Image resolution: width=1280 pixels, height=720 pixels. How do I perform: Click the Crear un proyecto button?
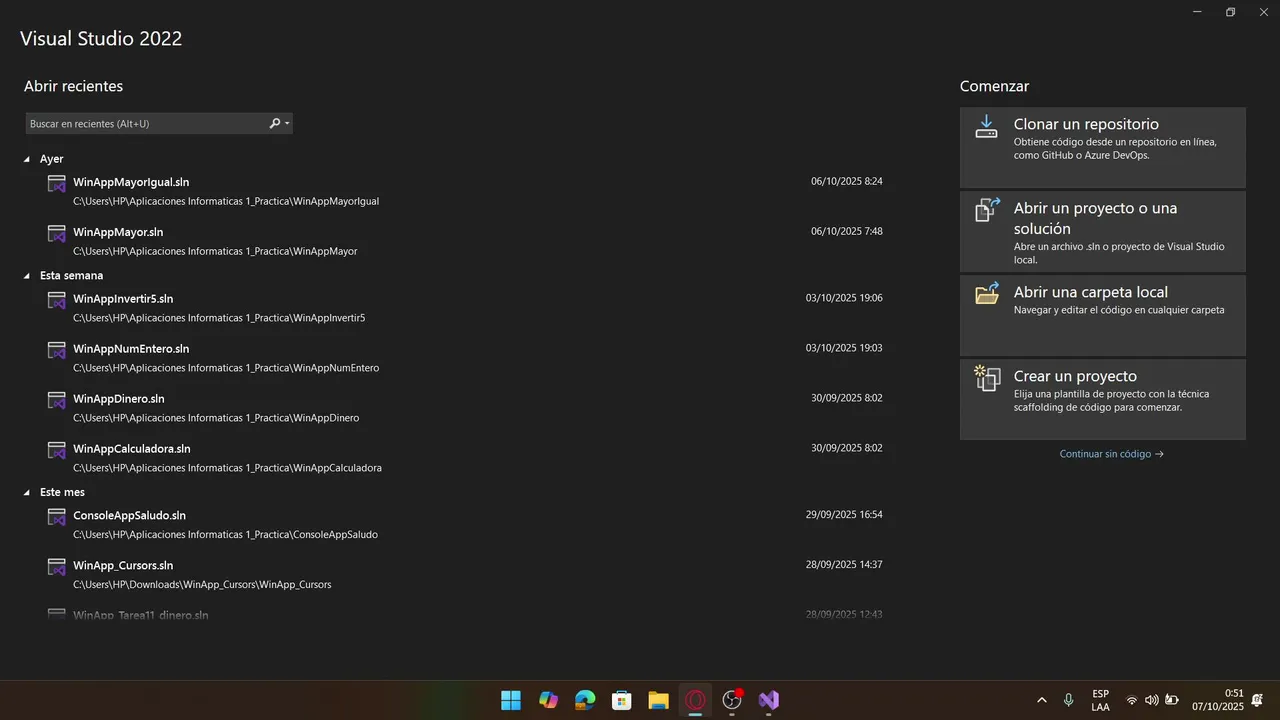(1103, 399)
